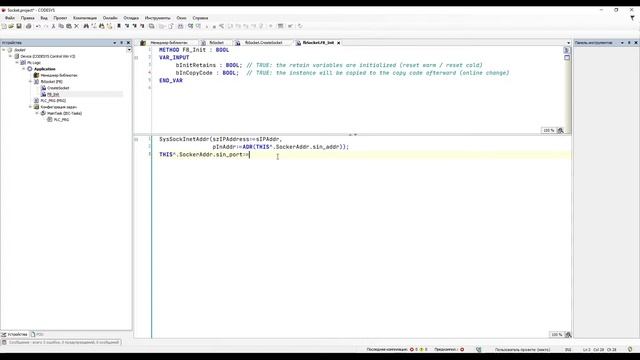Collapse the MainTask node
This screenshot has height=360, width=640.
pos(37,113)
